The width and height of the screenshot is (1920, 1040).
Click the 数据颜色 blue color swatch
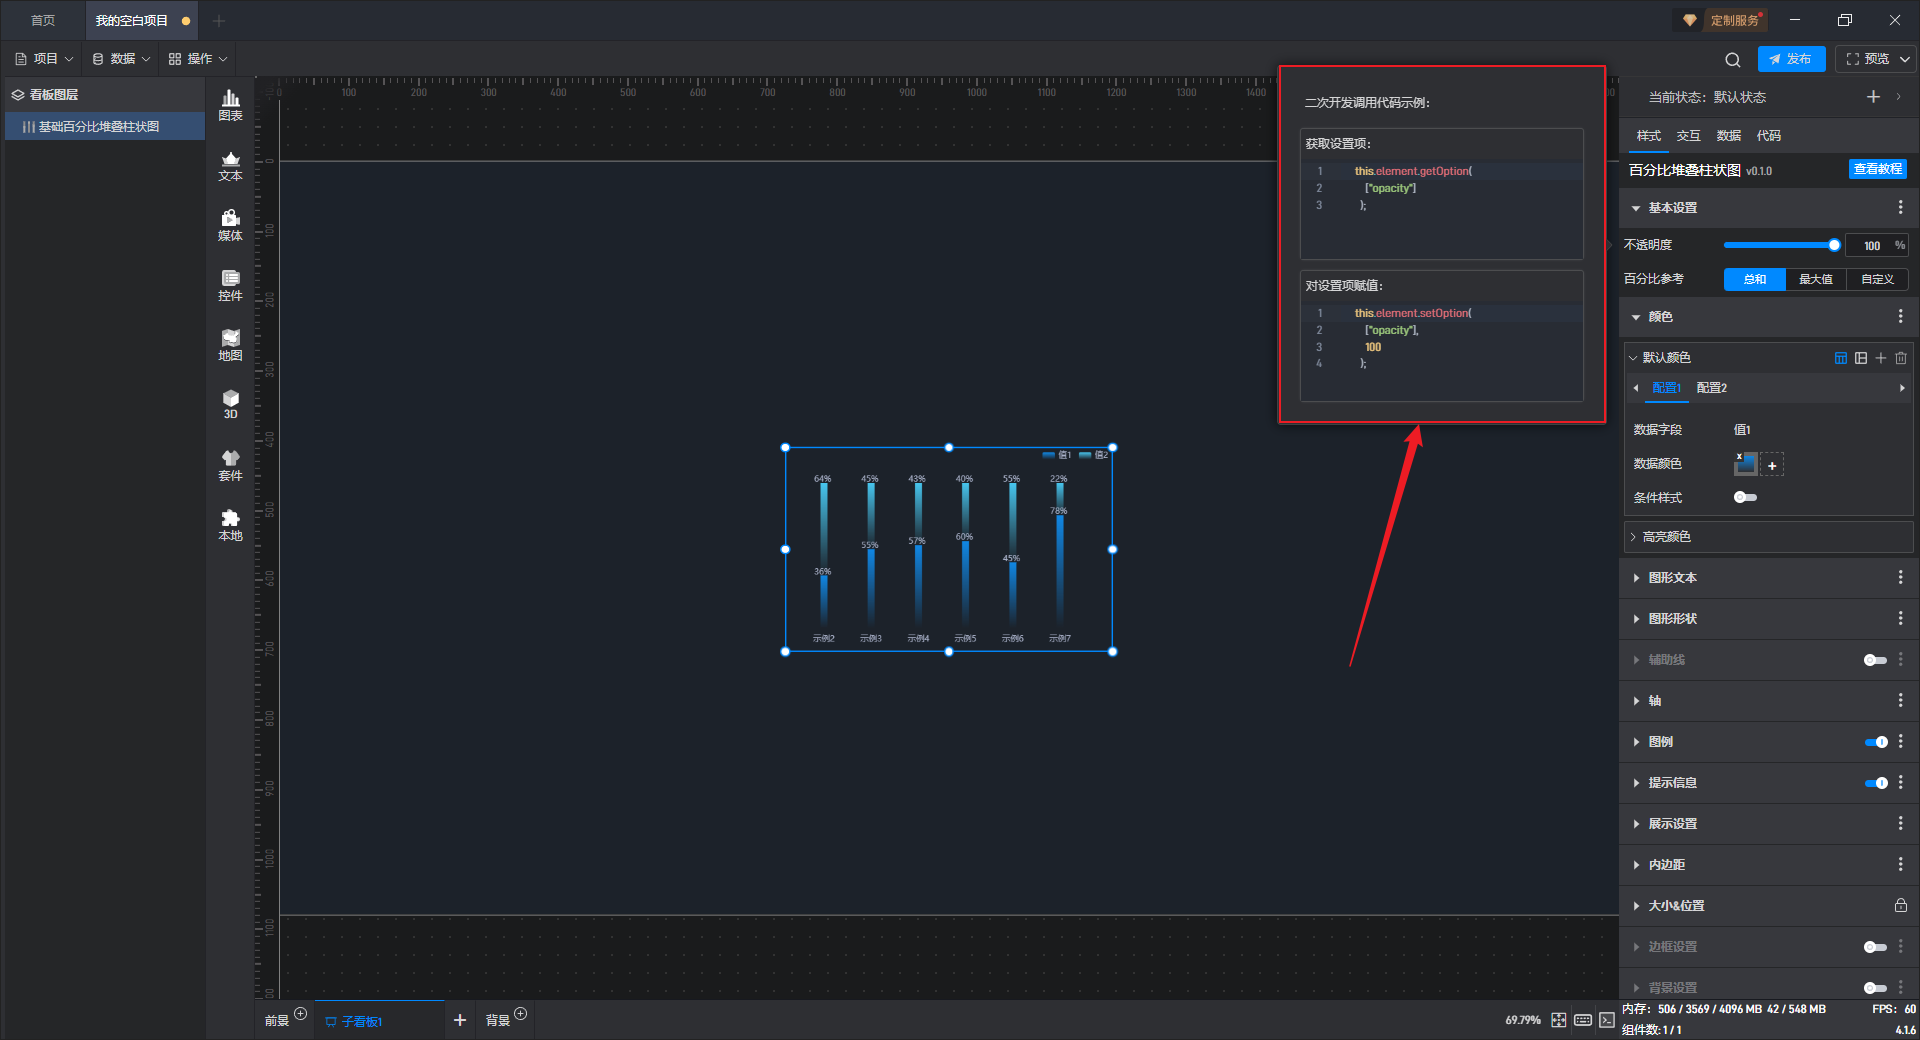click(x=1745, y=464)
